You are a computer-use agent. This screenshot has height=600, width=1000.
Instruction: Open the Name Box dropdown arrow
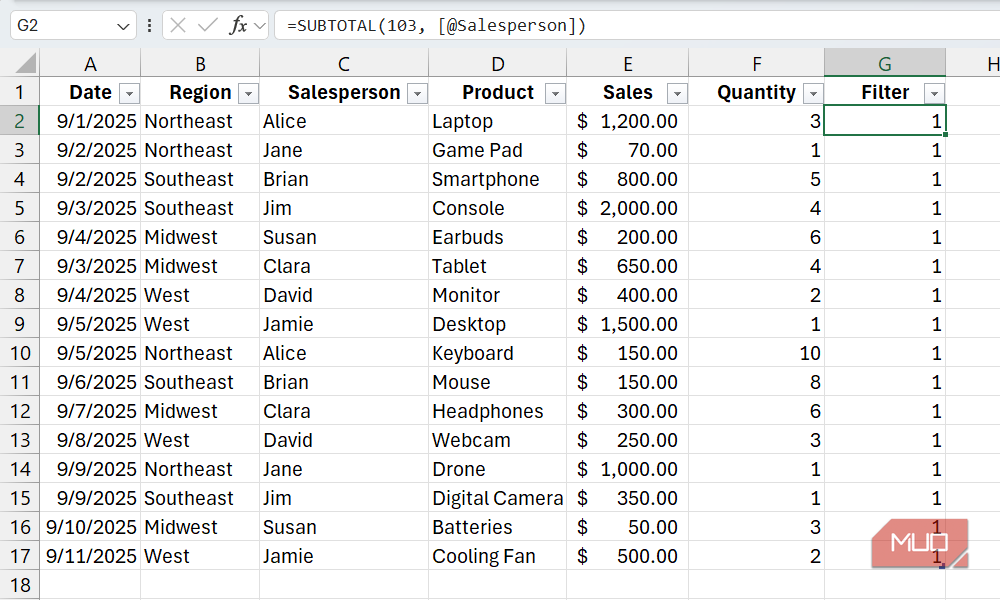point(124,27)
